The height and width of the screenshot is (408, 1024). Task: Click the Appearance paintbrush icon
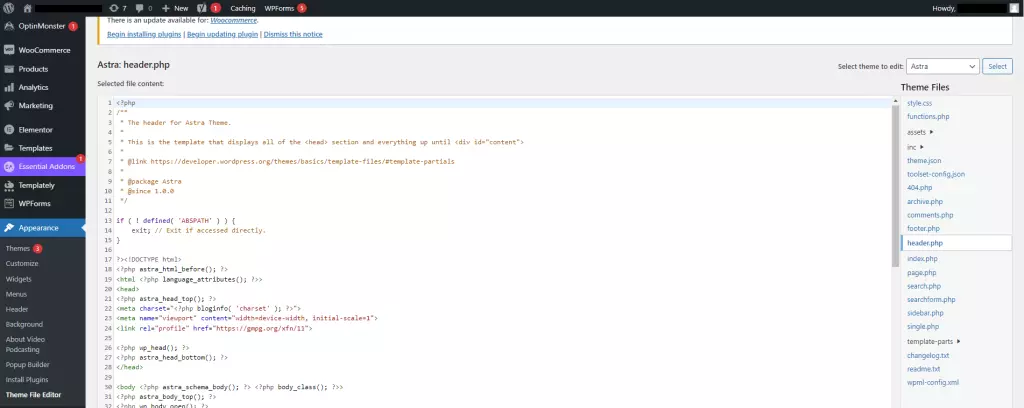tap(9, 228)
